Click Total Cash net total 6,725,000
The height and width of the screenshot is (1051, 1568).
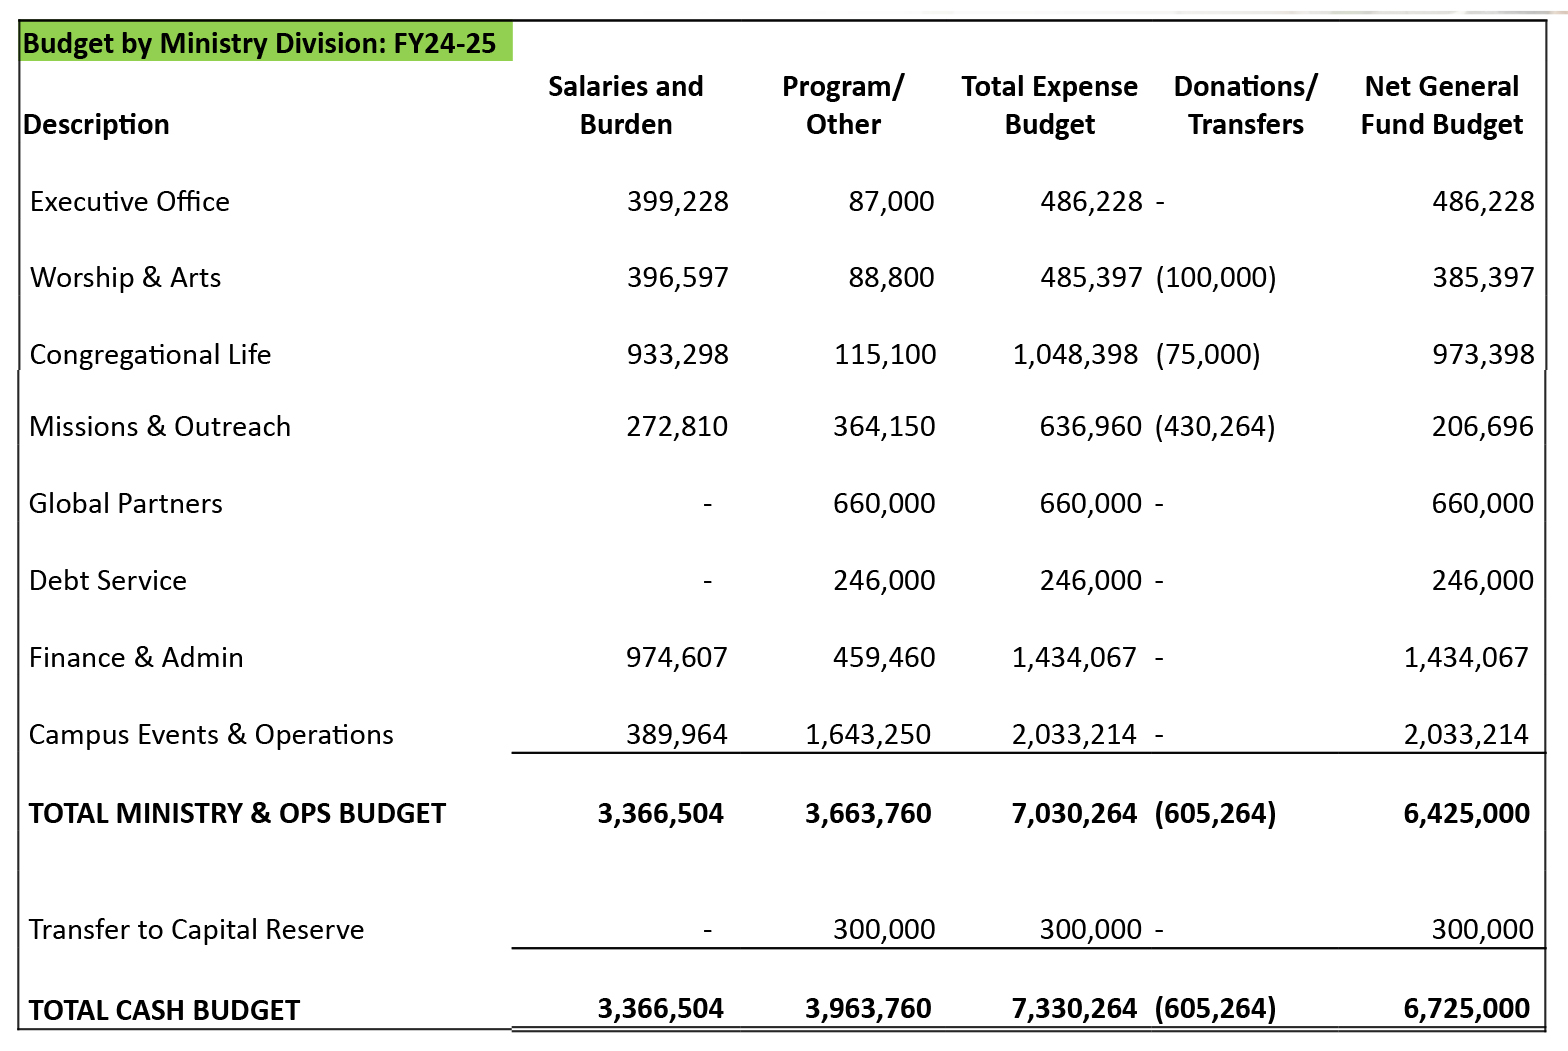[1466, 1009]
